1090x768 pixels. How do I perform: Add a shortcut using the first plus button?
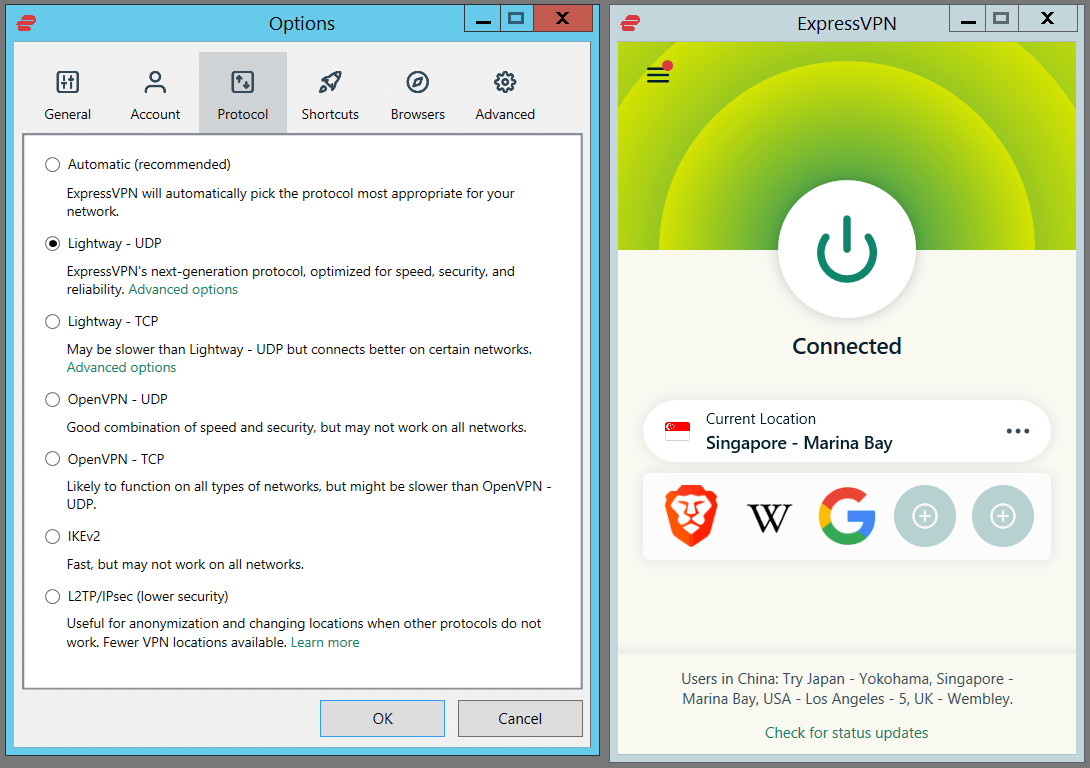(925, 516)
